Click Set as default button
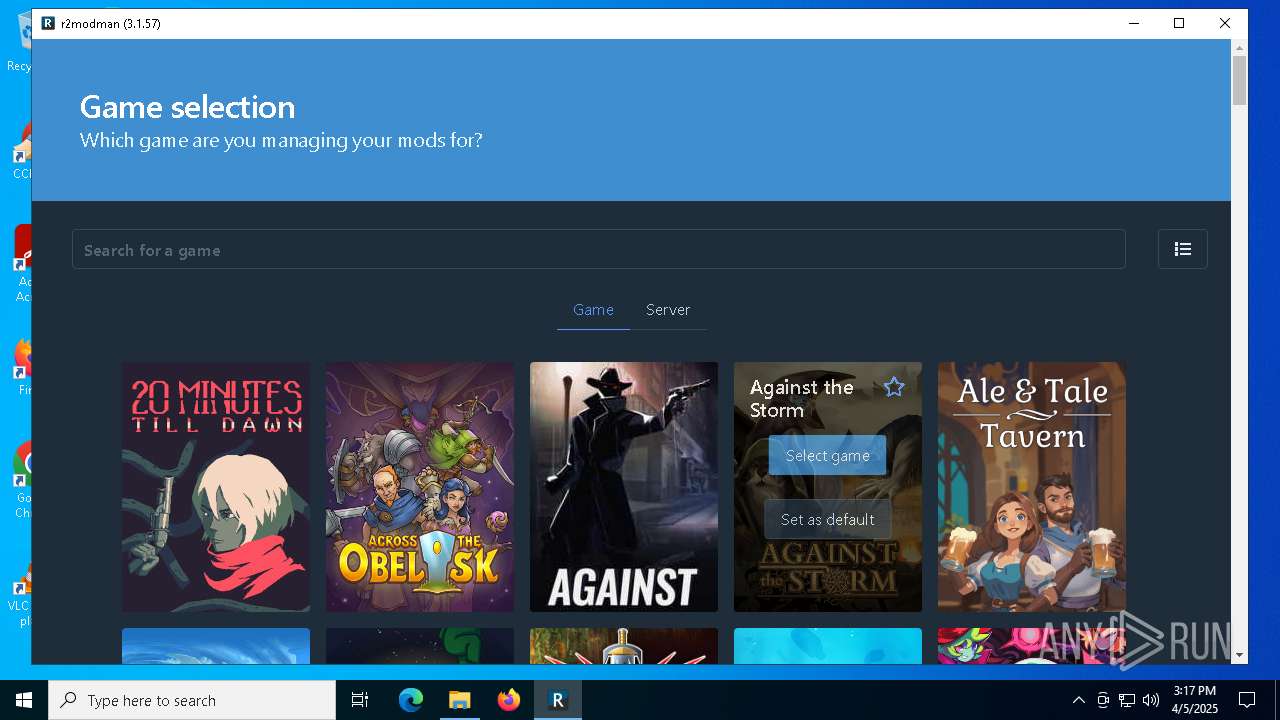1280x720 pixels. (x=827, y=519)
